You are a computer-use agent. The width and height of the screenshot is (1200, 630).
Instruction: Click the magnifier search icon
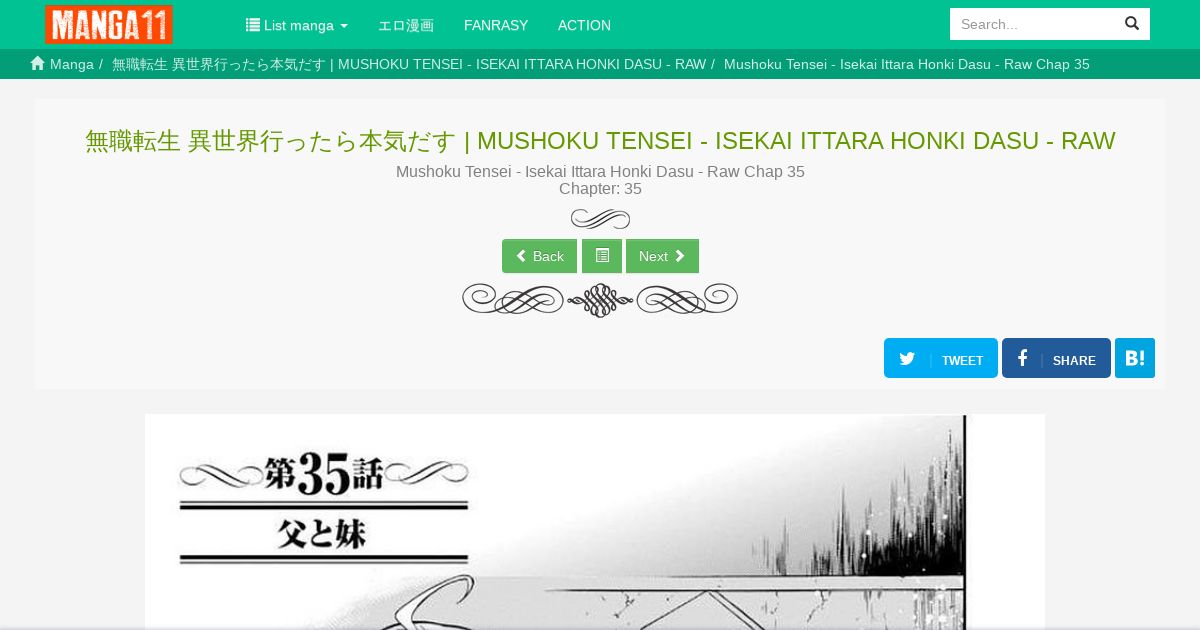point(1132,24)
